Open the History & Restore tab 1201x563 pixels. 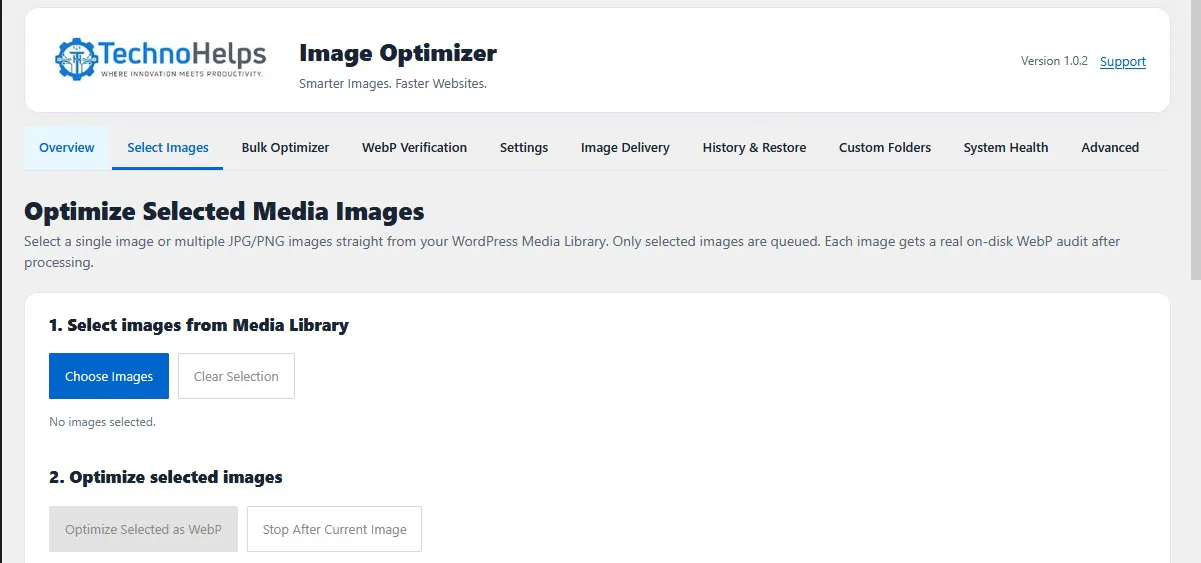click(754, 147)
